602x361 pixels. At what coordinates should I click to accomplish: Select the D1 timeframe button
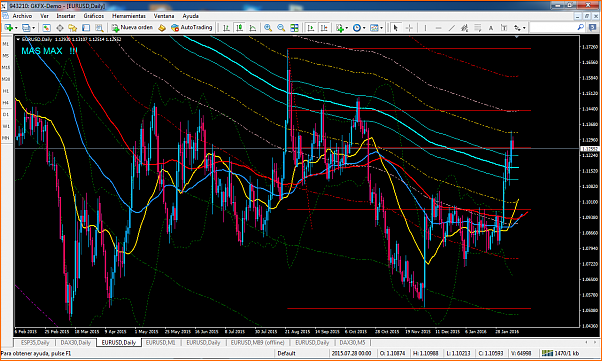coord(6,114)
